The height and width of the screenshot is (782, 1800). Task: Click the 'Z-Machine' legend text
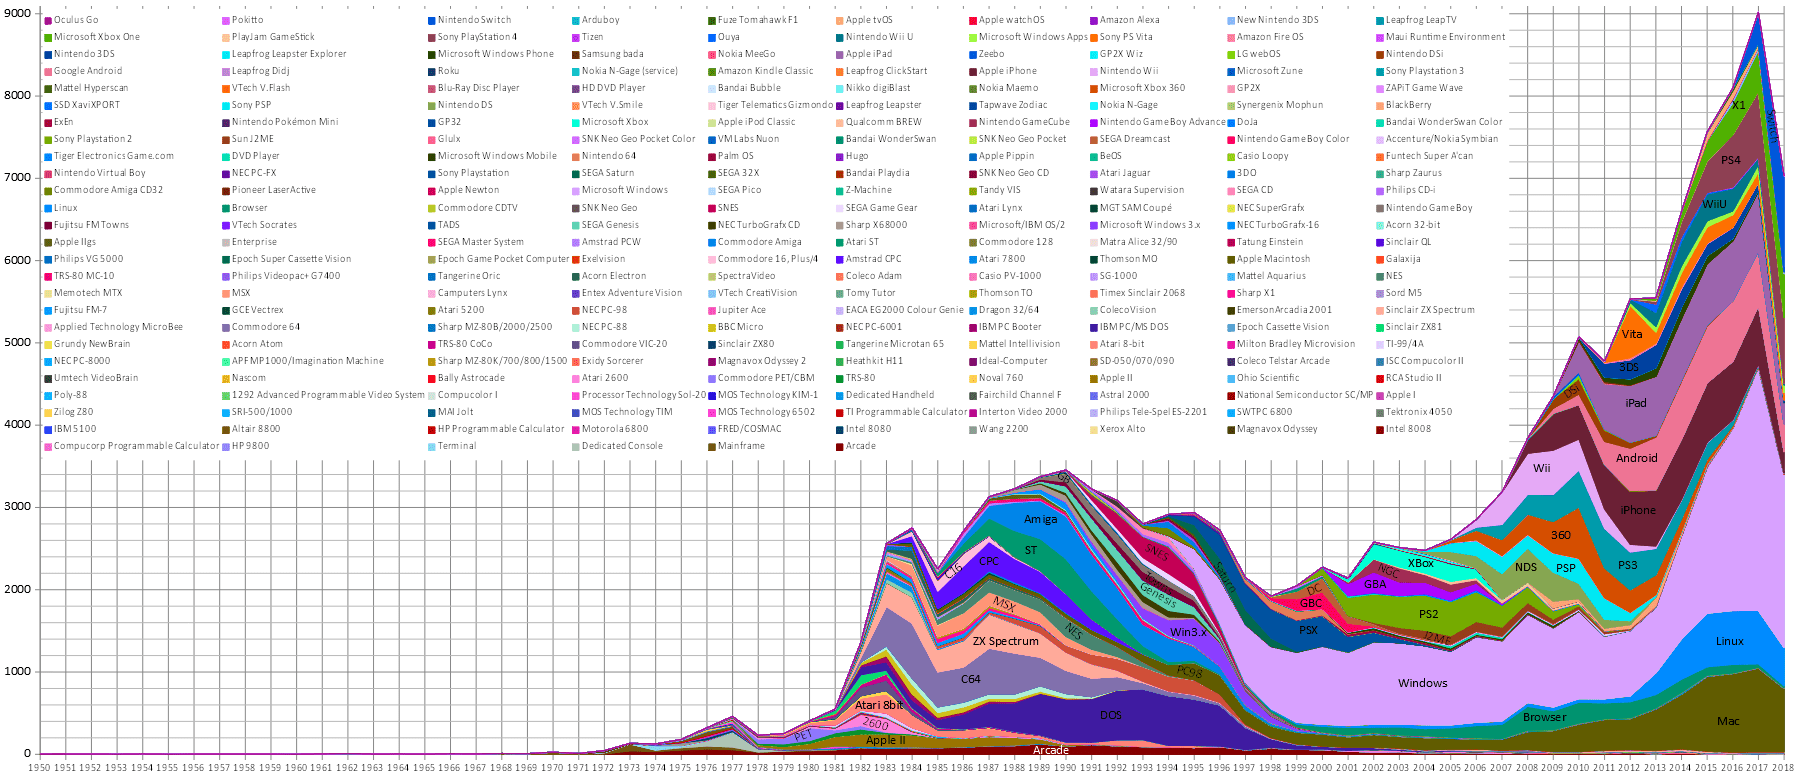869,190
